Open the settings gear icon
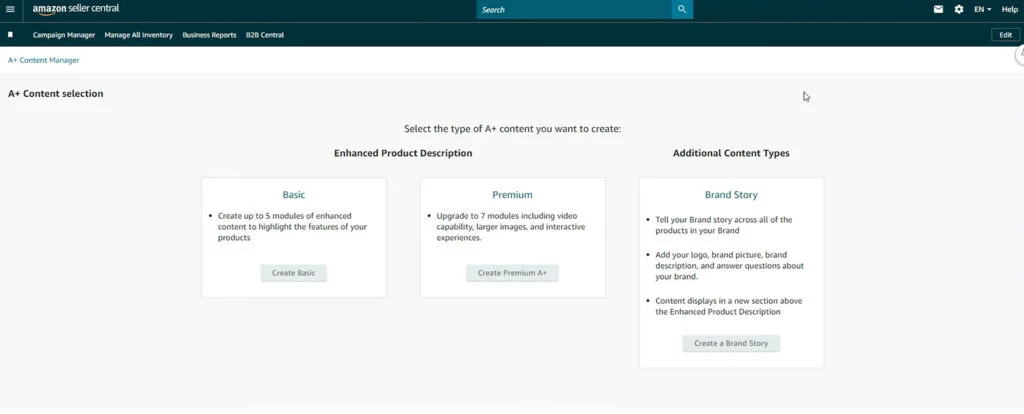Viewport: 1024px width, 414px height. pos(959,10)
